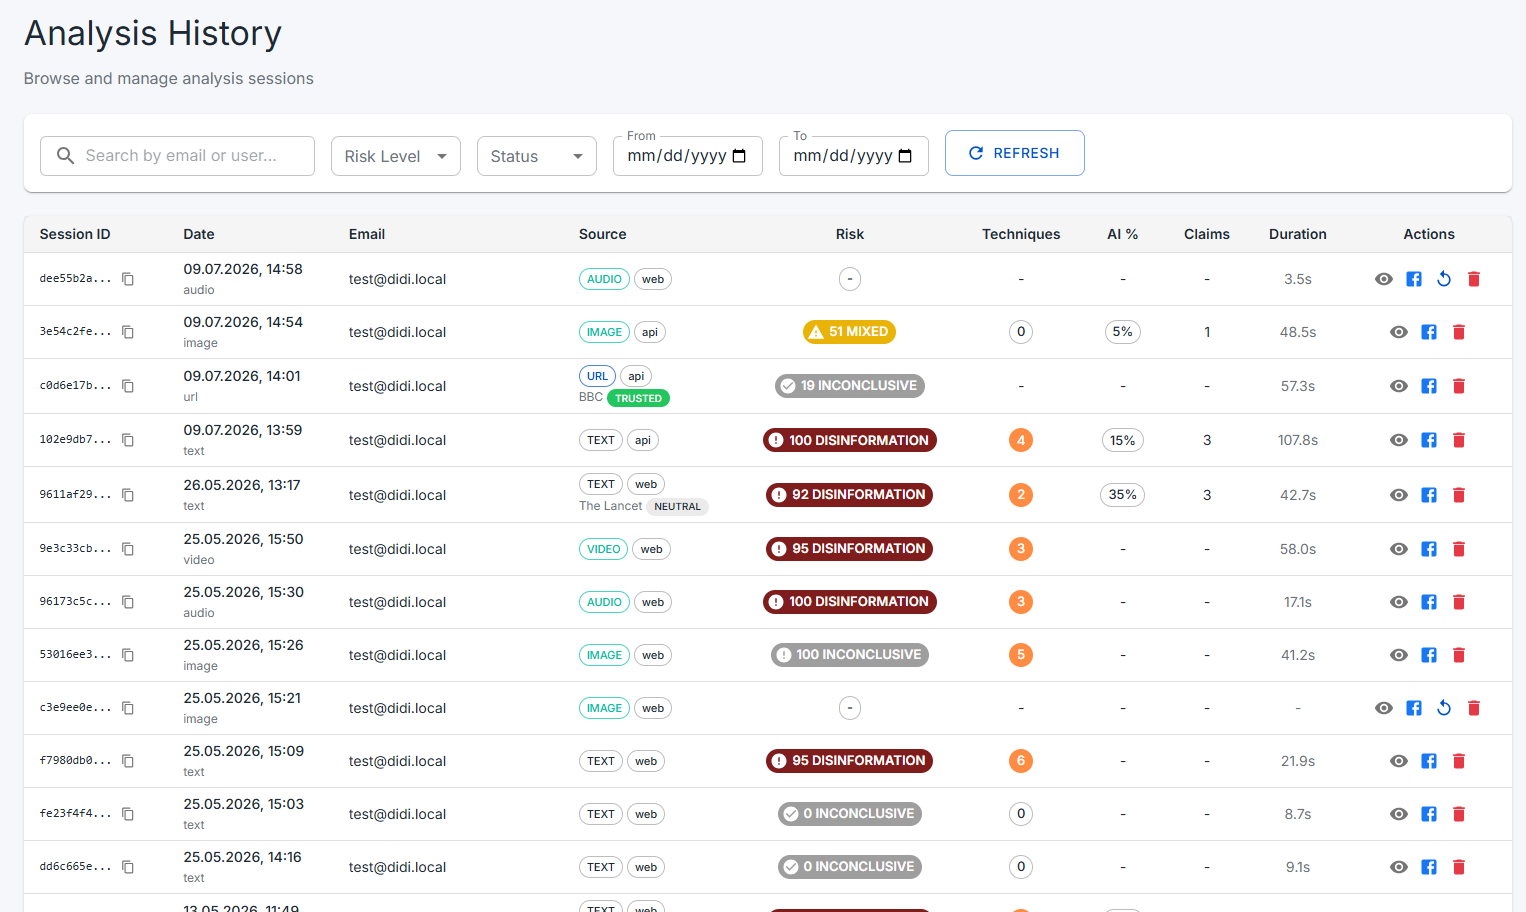
Task: Share session 3e54c2fe on Facebook
Action: pos(1429,332)
